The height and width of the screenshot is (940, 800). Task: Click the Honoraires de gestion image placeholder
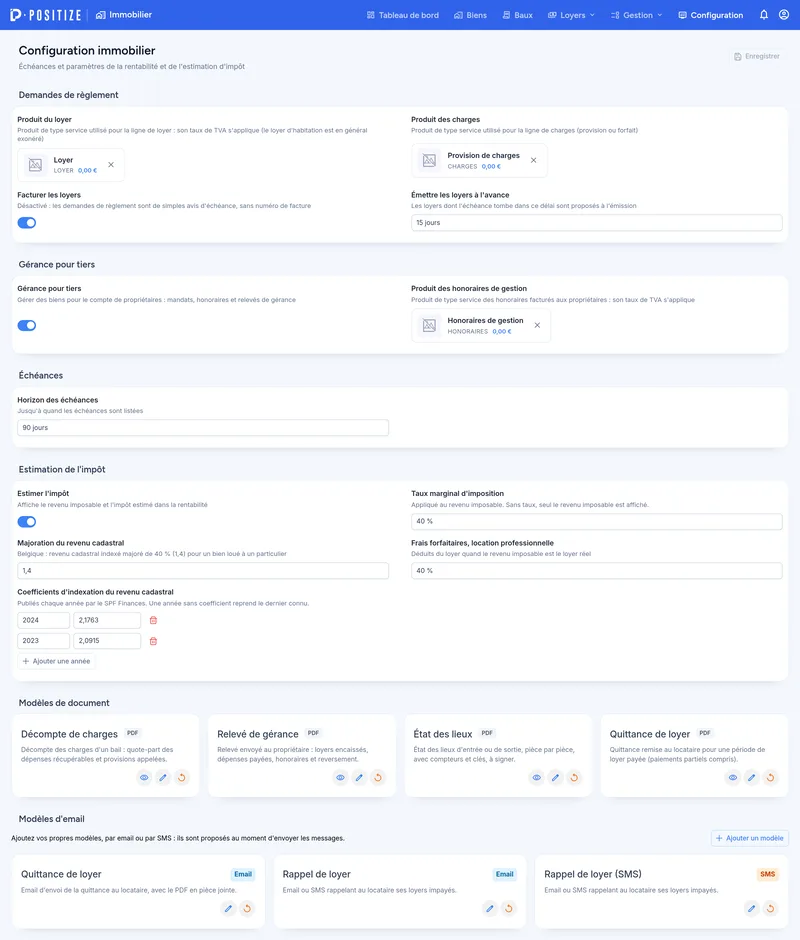[429, 326]
